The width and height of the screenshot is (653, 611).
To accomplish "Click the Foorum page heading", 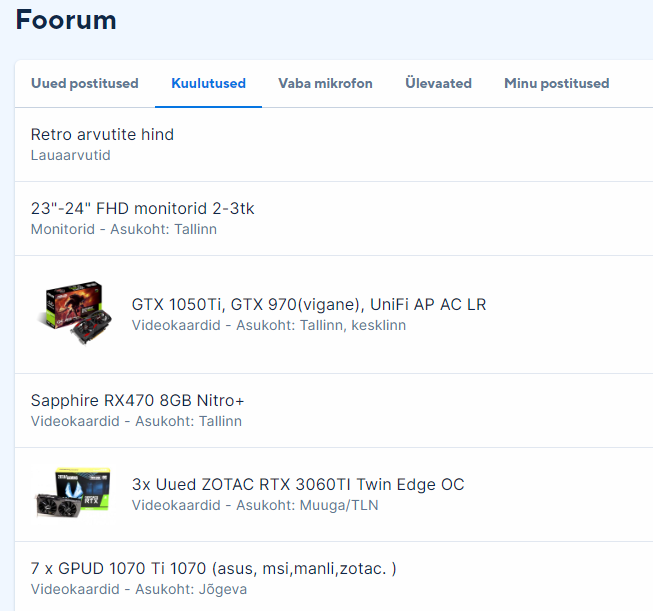I will click(66, 20).
